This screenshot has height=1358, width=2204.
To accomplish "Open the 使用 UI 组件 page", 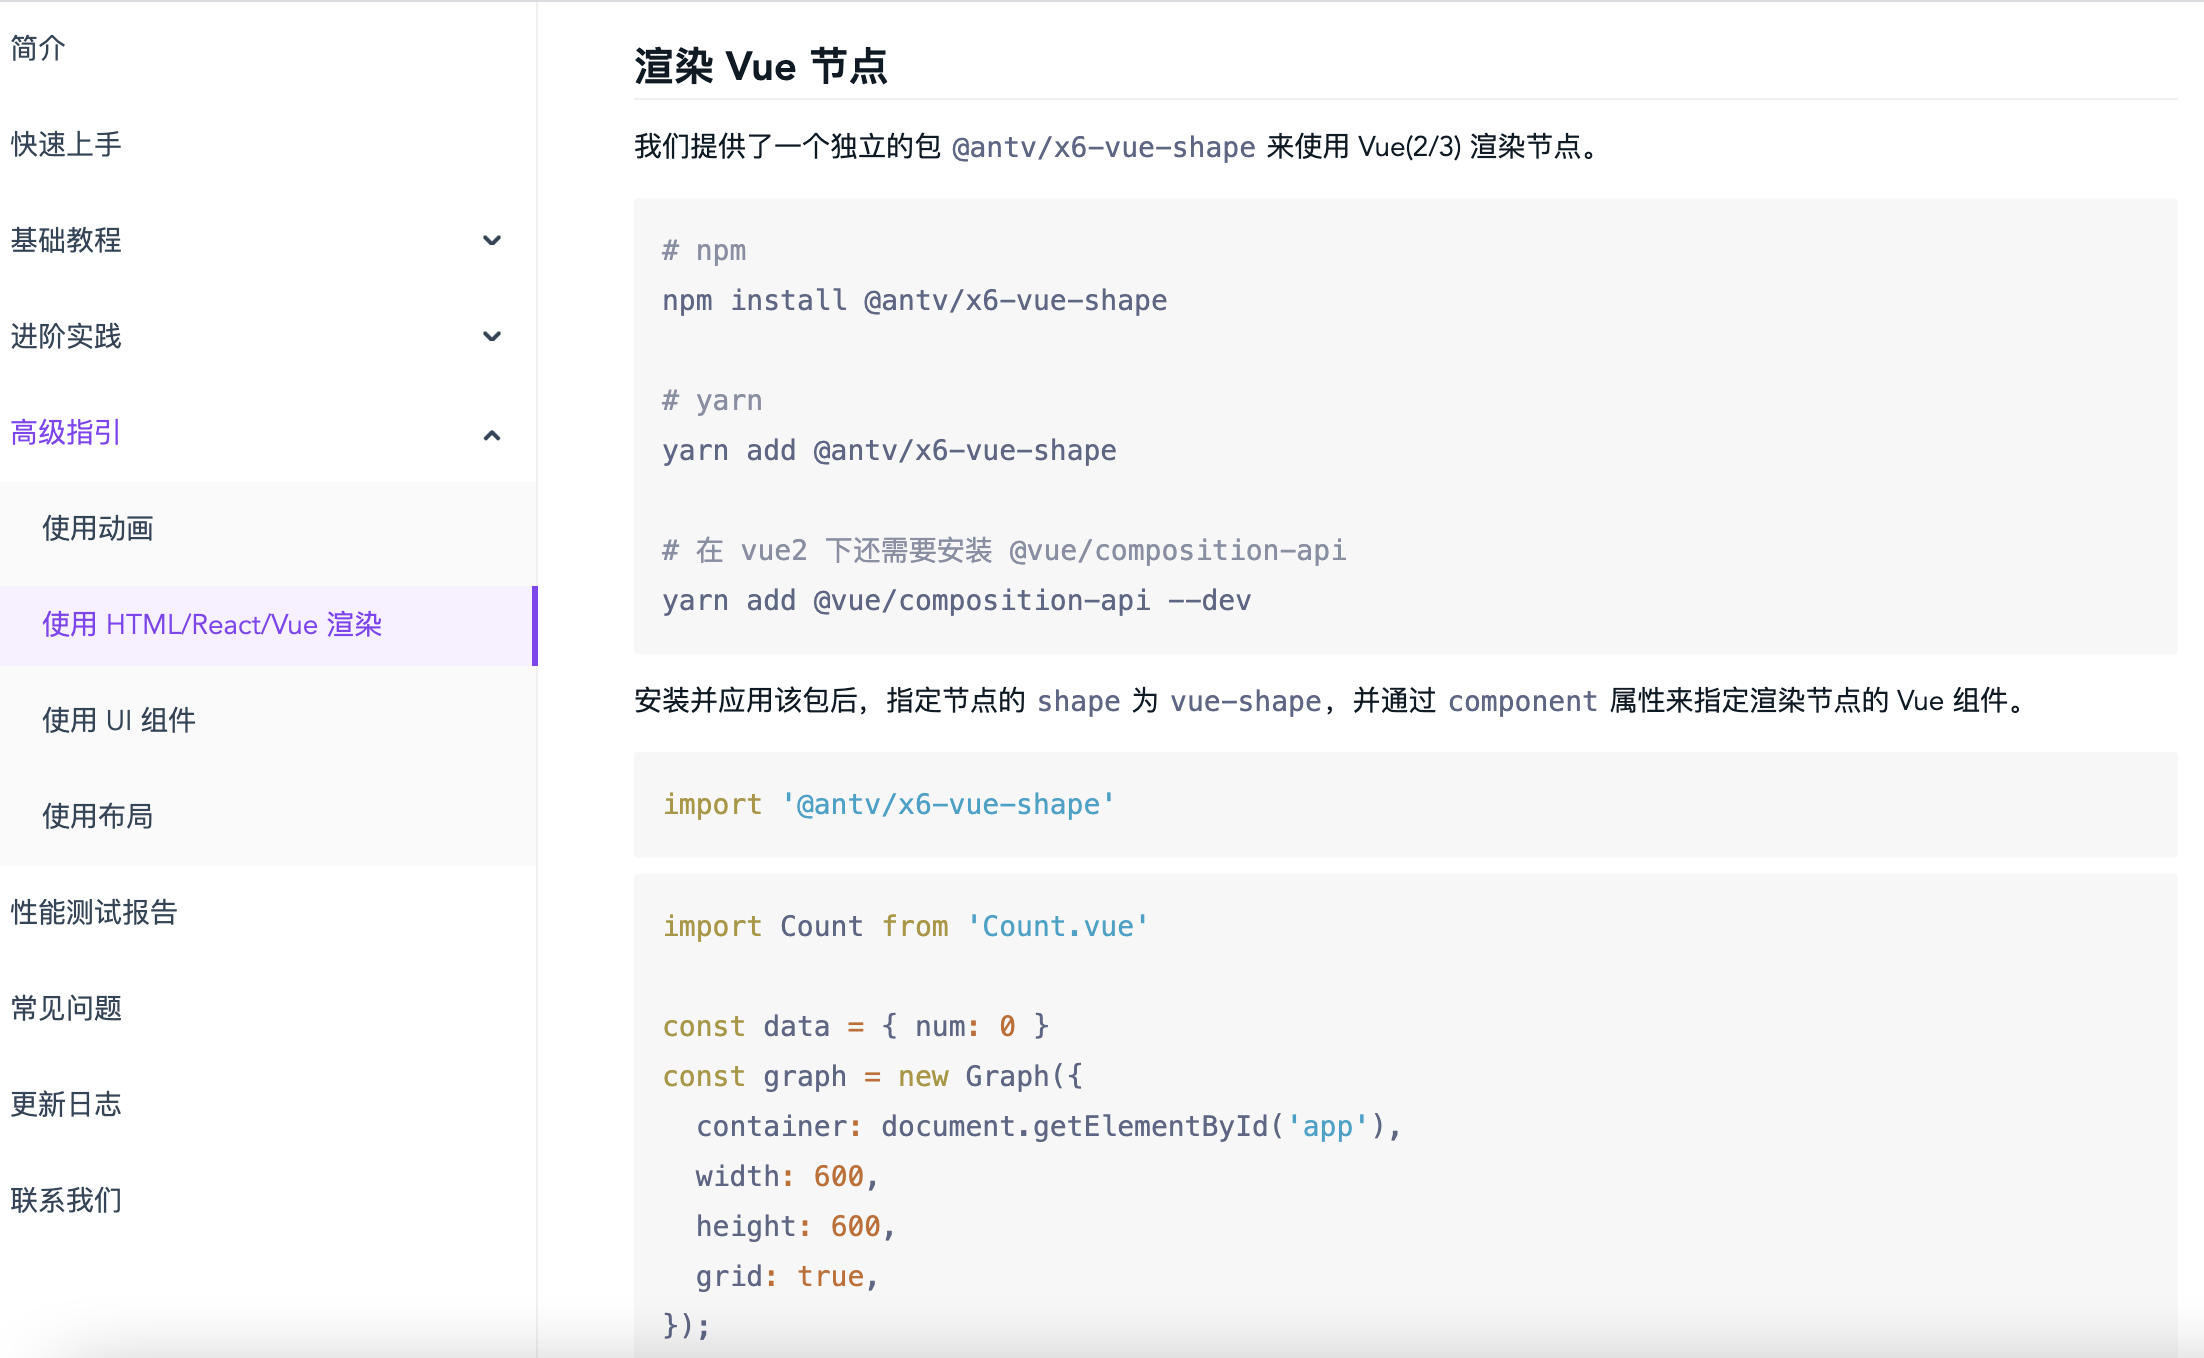I will coord(119,720).
